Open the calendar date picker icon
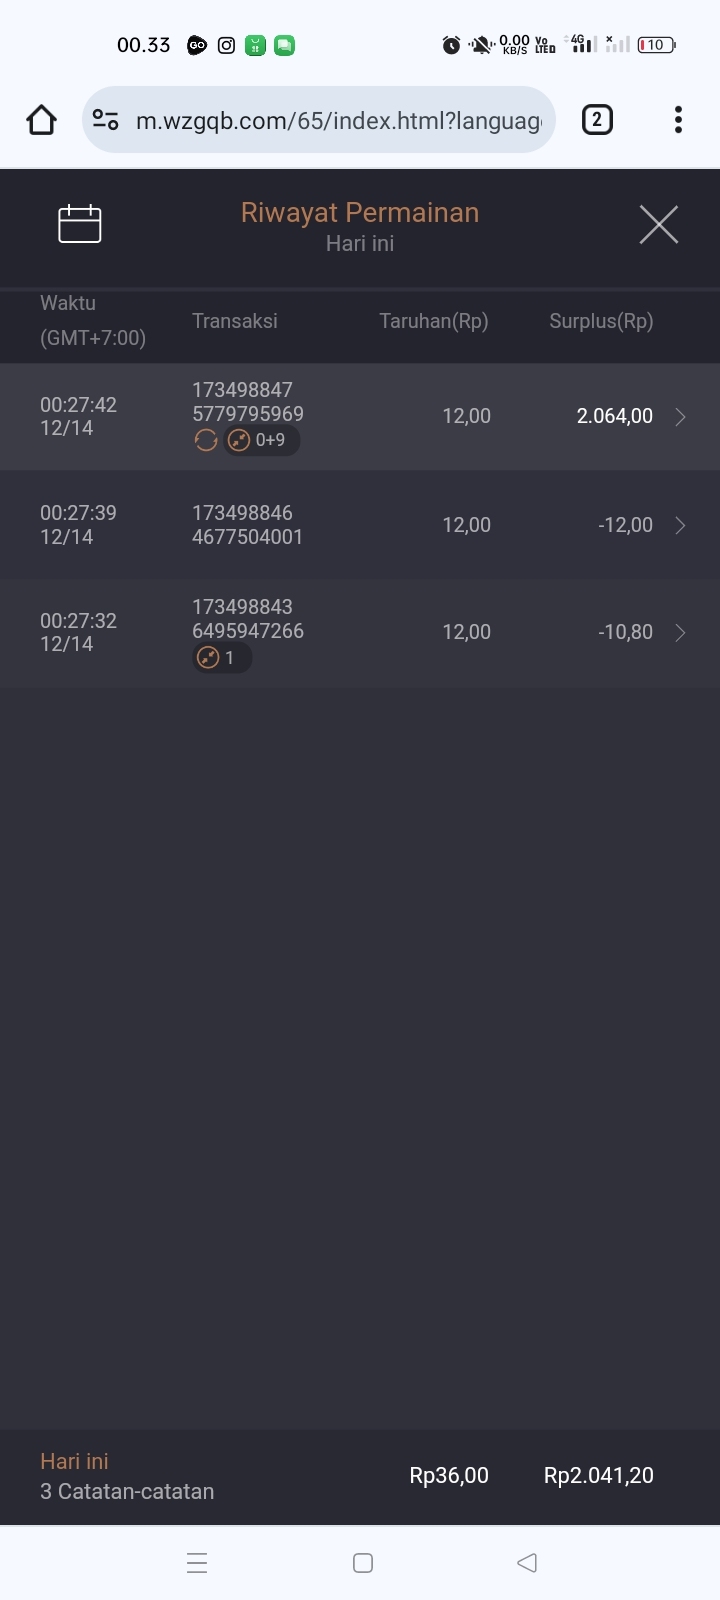 tap(80, 224)
